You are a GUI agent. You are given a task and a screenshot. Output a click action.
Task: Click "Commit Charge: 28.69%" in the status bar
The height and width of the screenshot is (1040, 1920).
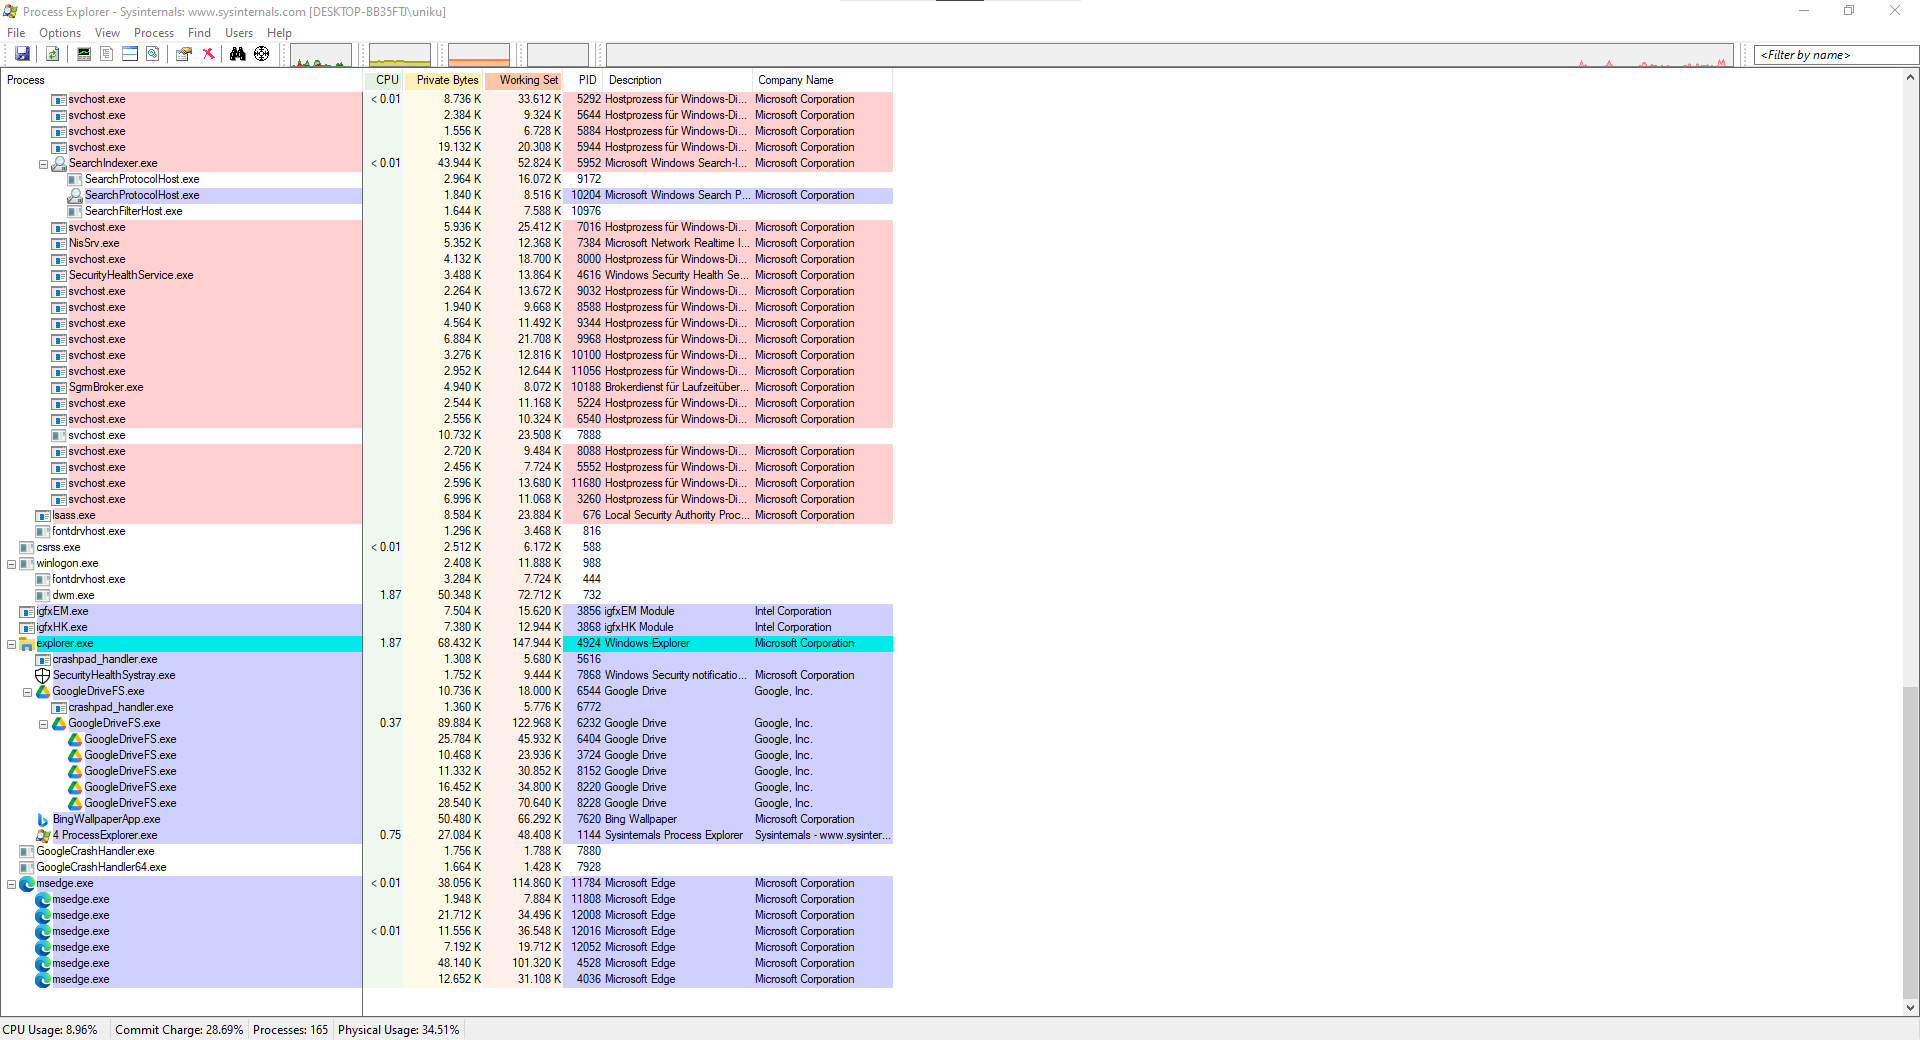coord(179,1030)
